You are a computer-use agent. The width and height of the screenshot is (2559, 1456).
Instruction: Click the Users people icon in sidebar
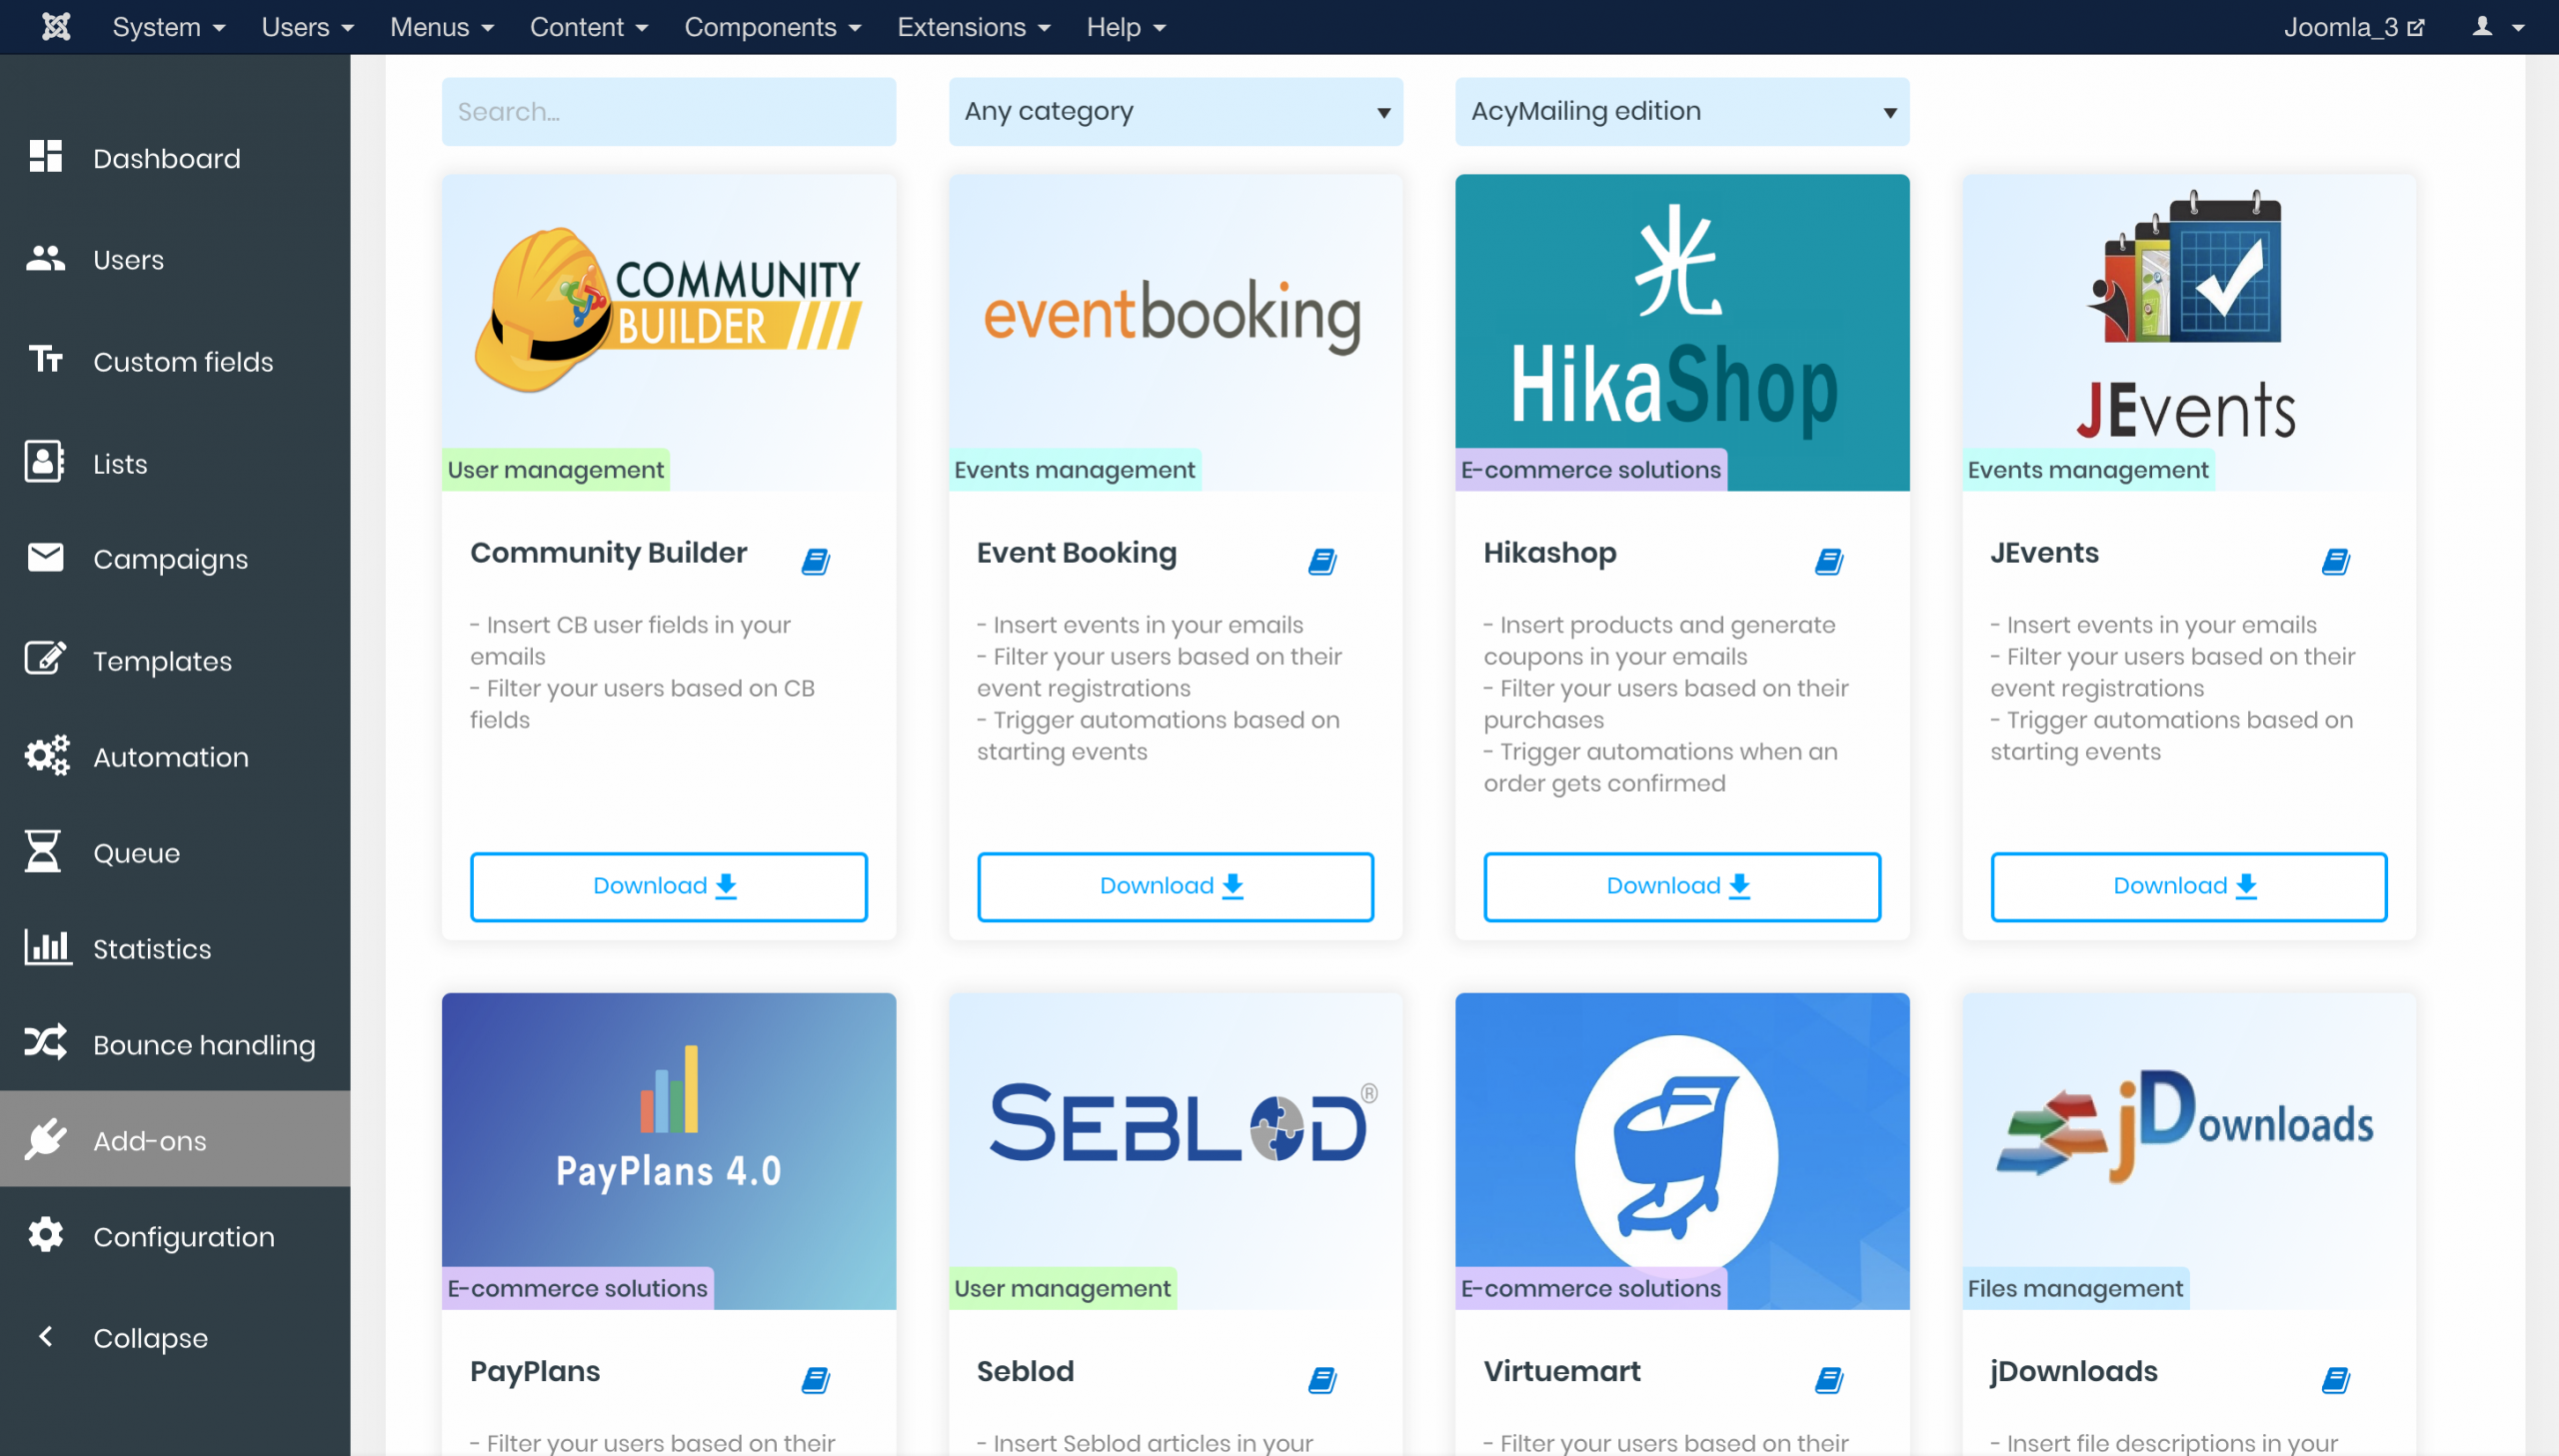pyautogui.click(x=46, y=258)
